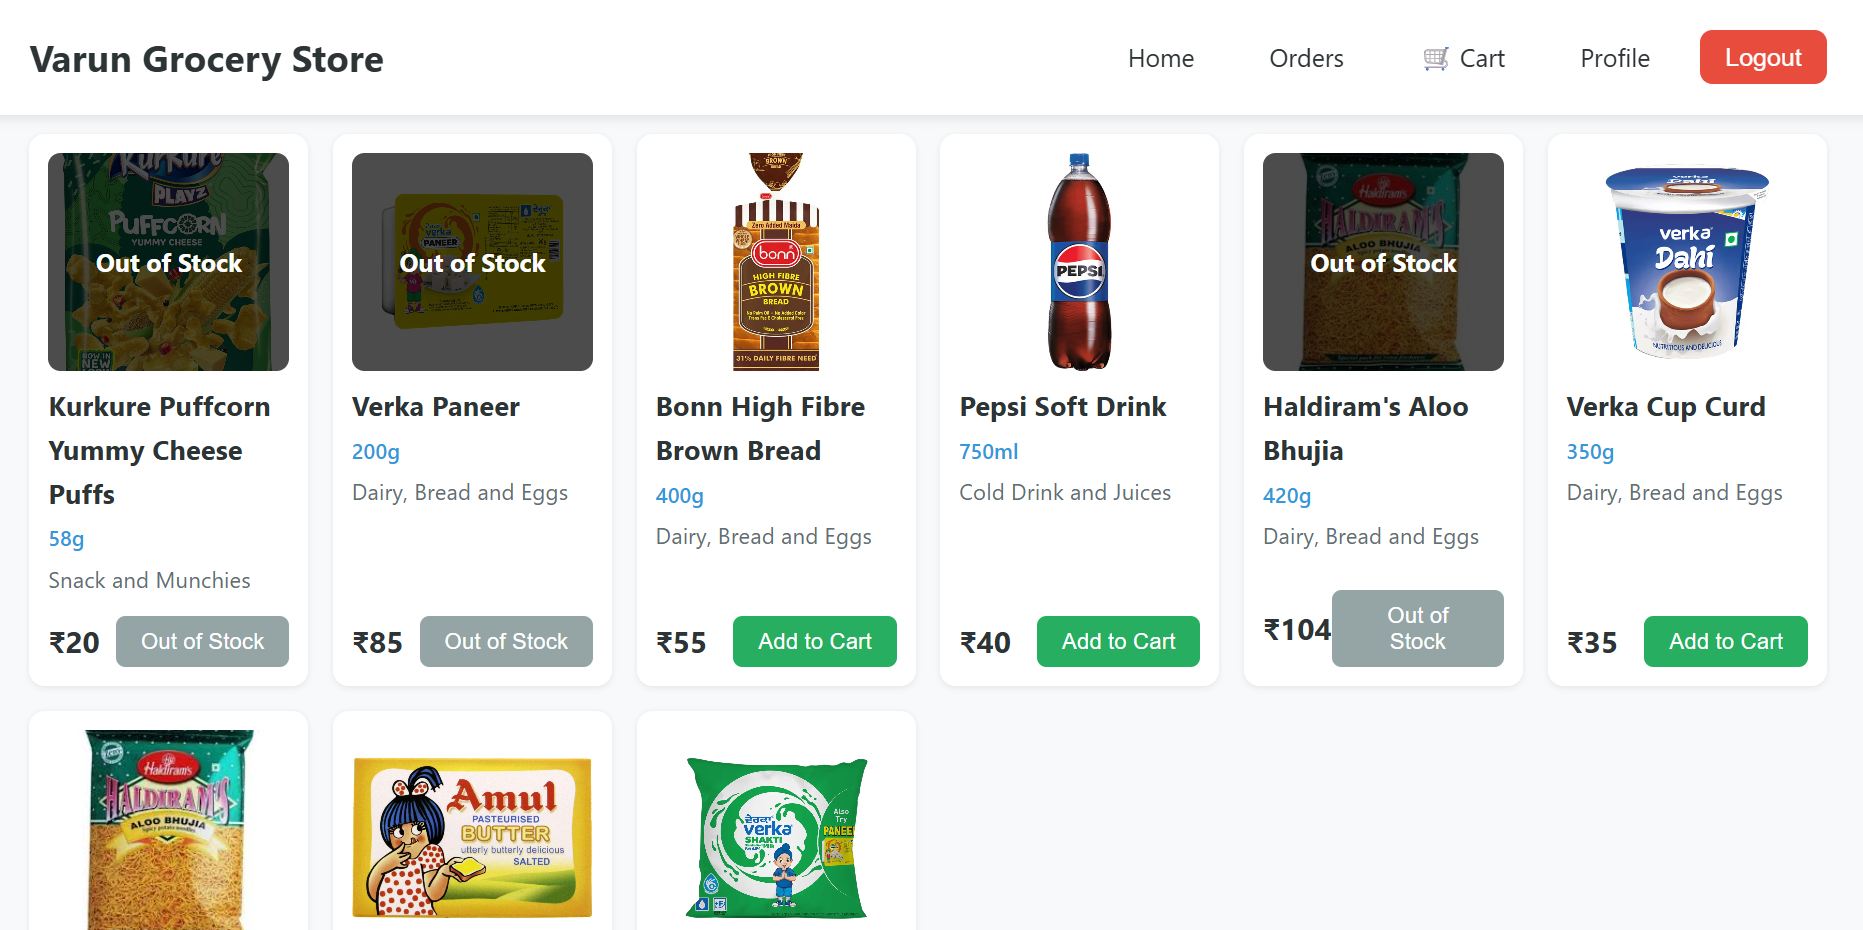Click the Varun Grocery Store title

[207, 59]
